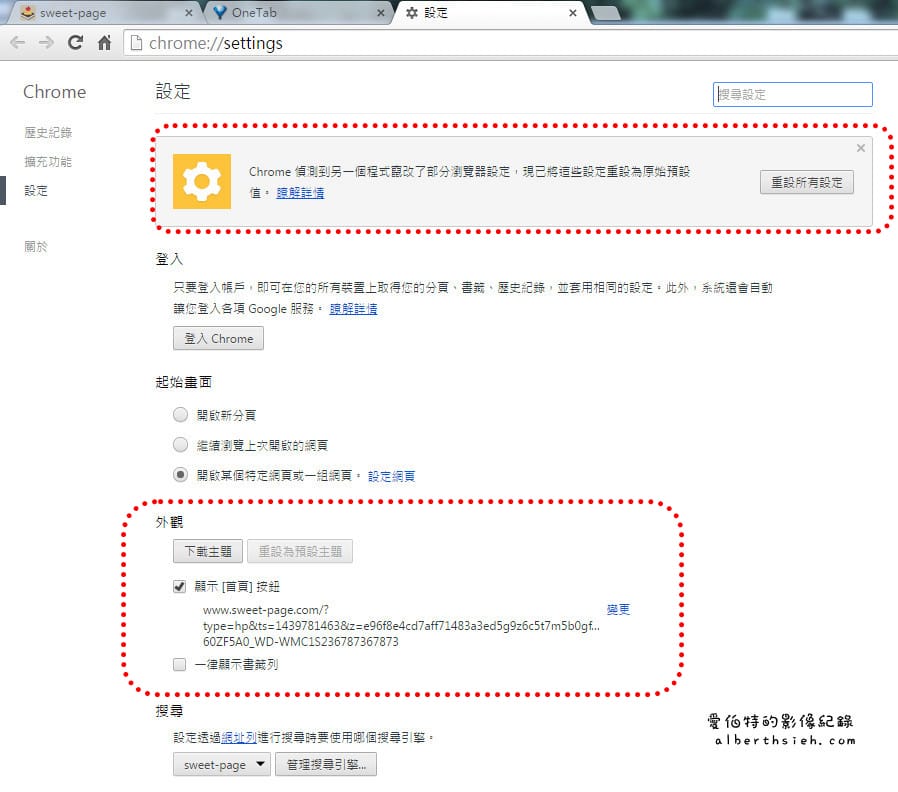Close the OneTab tab
This screenshot has height=792, width=898.
(381, 13)
